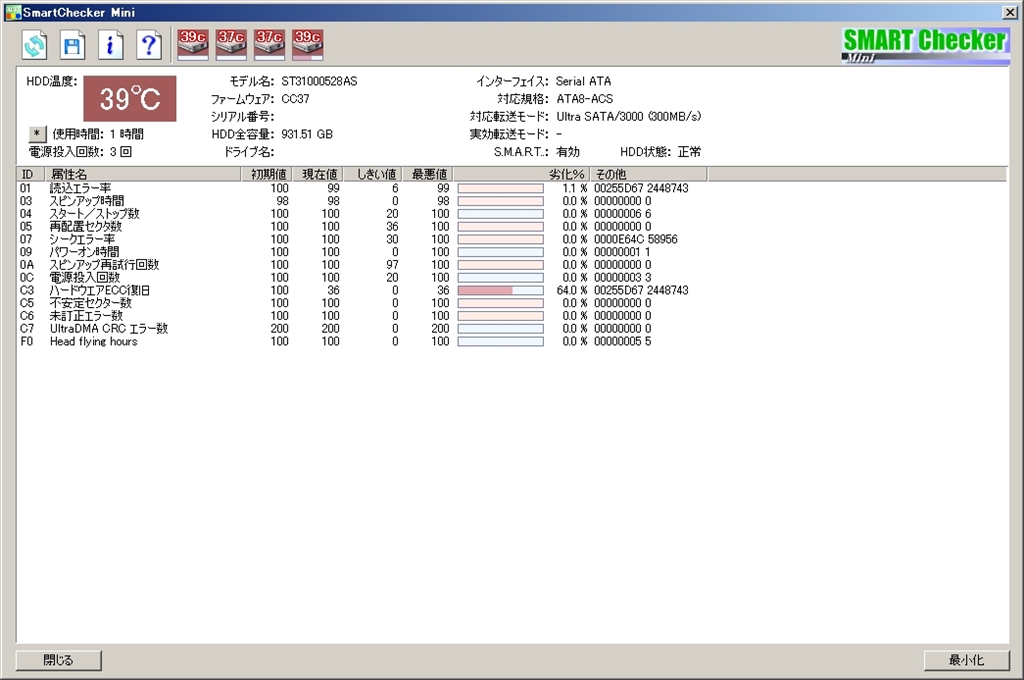Click the HDD状態 value 正常
Image resolution: width=1024 pixels, height=680 pixels.
click(689, 152)
